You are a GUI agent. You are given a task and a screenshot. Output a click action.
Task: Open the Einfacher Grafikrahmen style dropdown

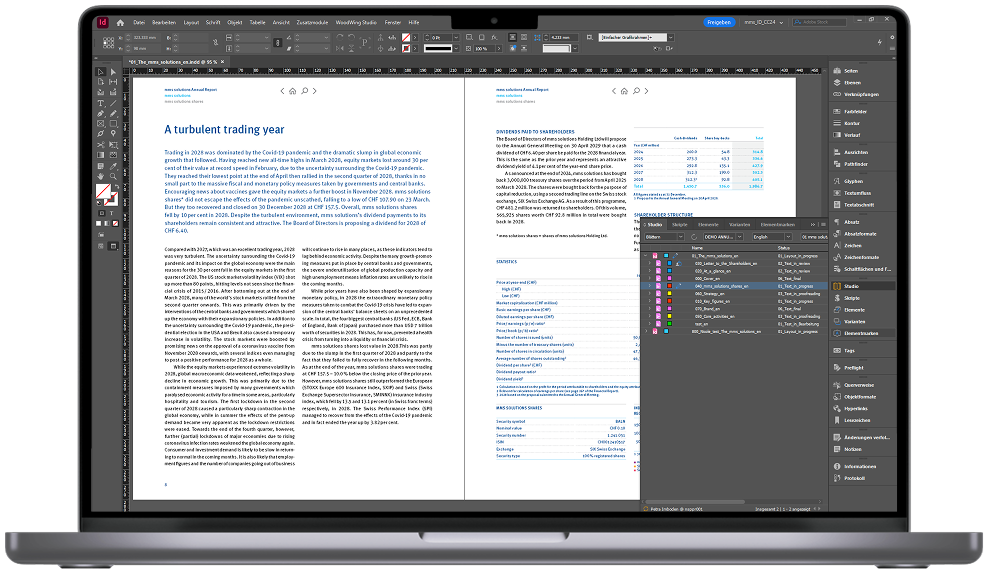(670, 38)
